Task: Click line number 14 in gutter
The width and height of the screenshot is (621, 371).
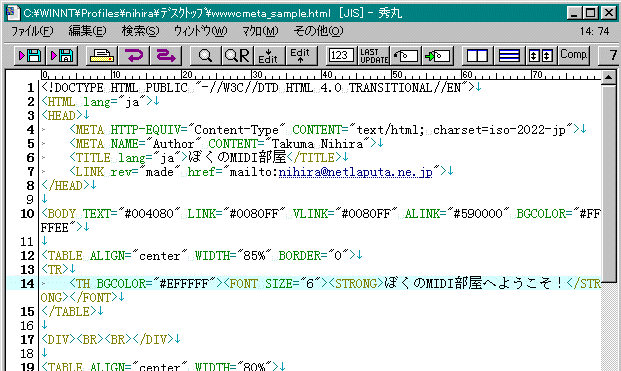Action: click(27, 283)
